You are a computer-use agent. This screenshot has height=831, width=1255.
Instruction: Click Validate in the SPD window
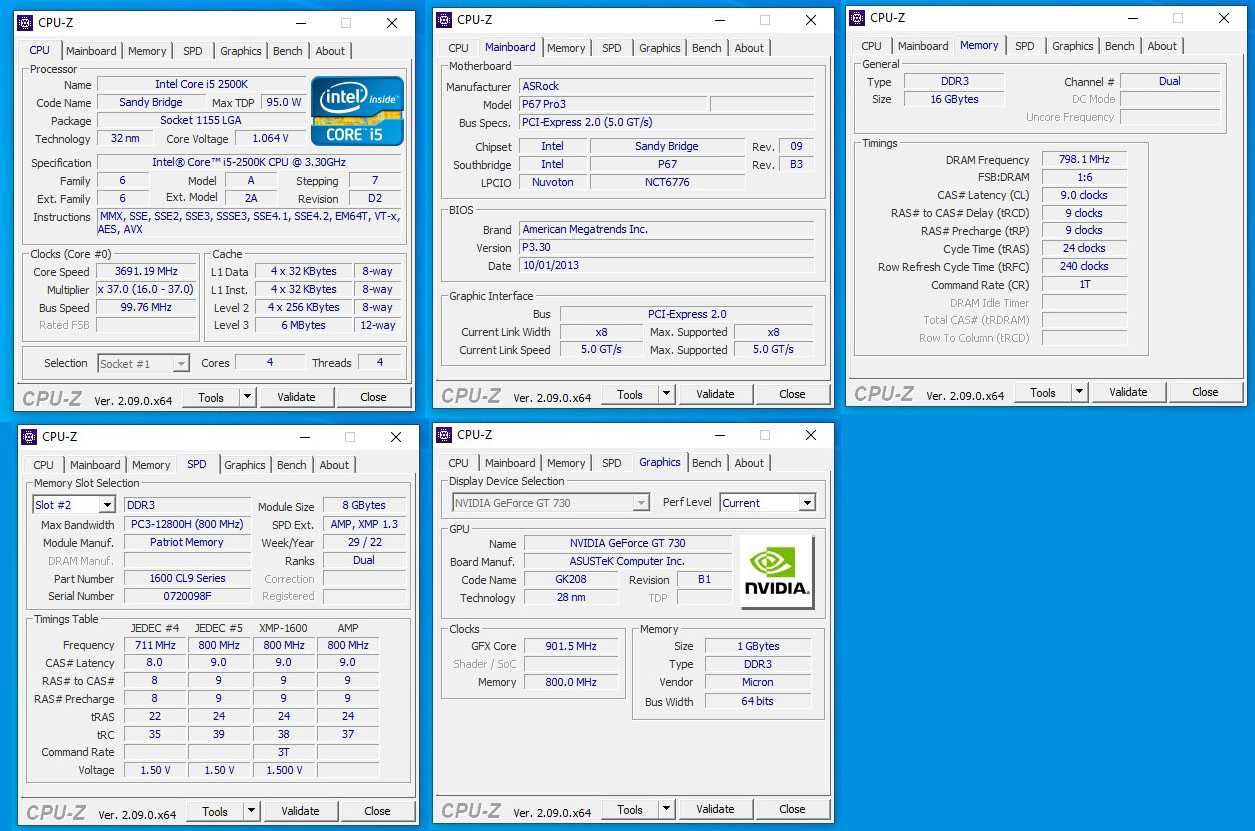tap(300, 811)
